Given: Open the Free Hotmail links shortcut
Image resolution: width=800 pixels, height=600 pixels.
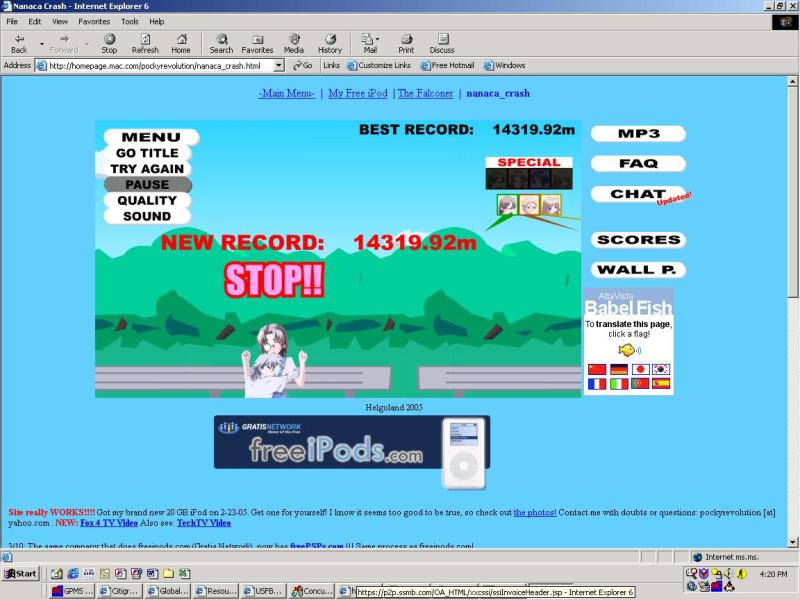Looking at the screenshot, I should coord(447,65).
